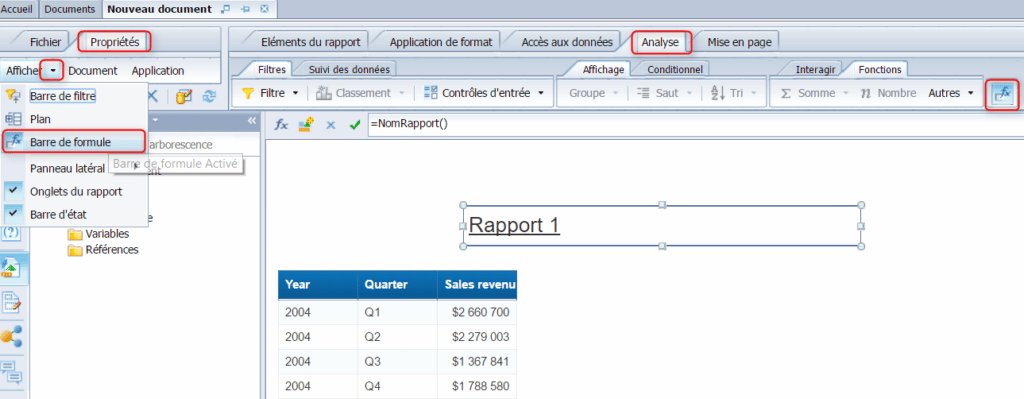Image resolution: width=1024 pixels, height=399 pixels.
Task: Expand the Filtre dropdown arrow
Action: point(295,93)
